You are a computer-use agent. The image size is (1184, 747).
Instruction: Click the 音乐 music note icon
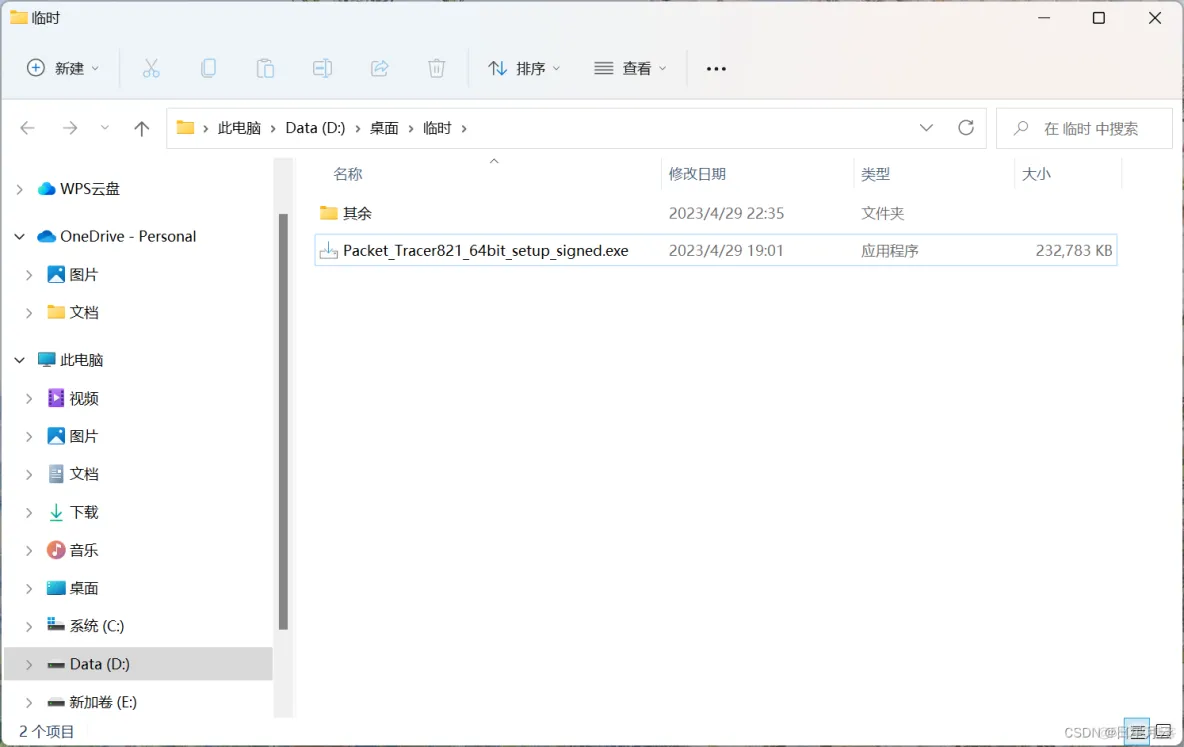click(56, 550)
